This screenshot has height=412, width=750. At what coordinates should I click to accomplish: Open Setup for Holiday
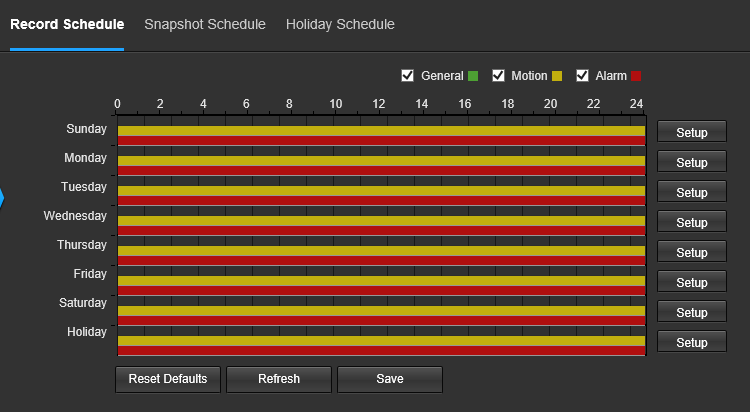click(x=692, y=342)
